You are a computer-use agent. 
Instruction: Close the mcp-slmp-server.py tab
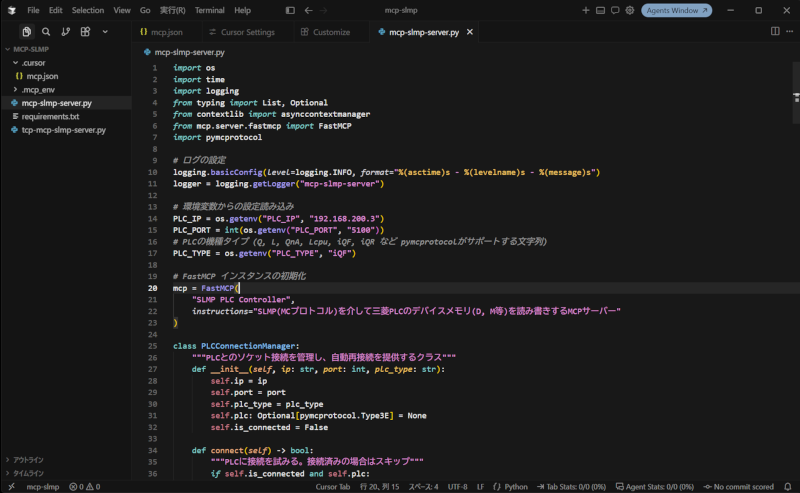[x=469, y=32]
